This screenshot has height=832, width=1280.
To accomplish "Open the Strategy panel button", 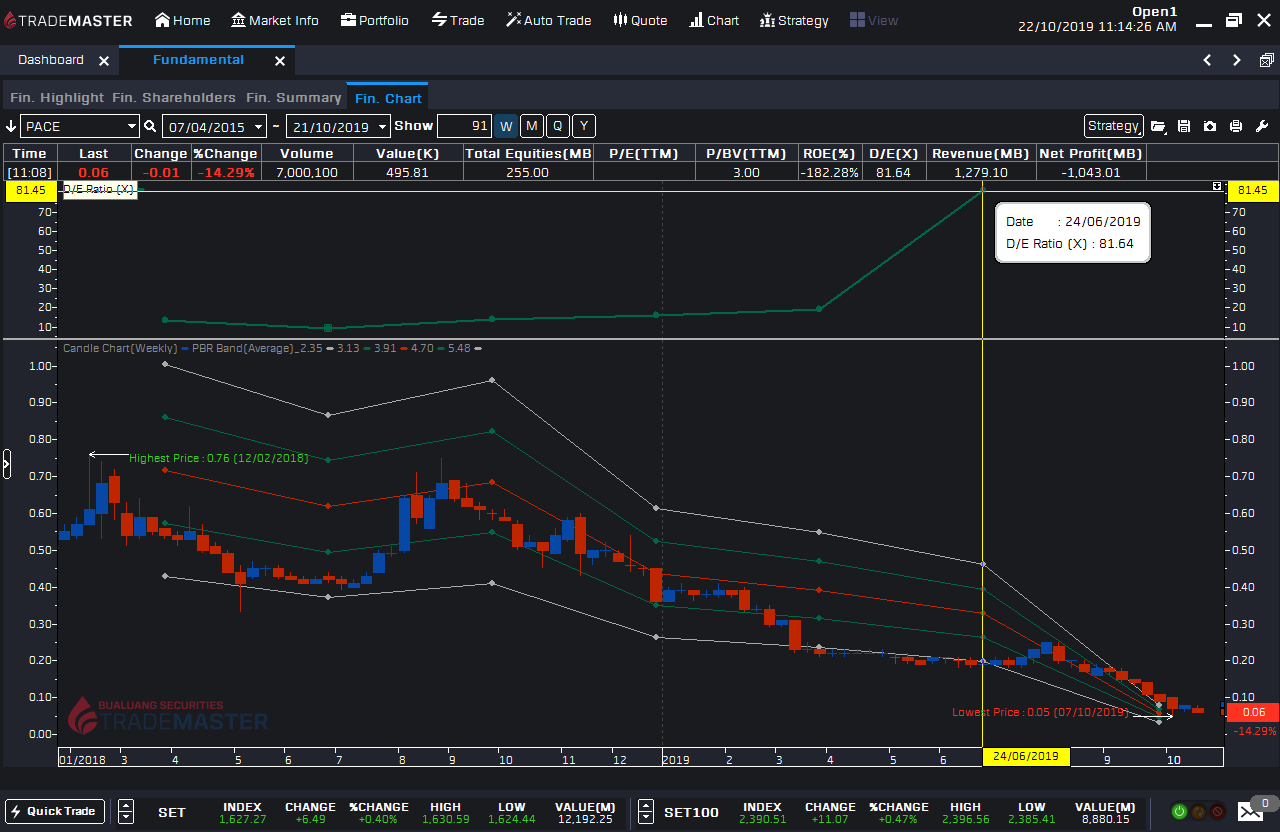I will pyautogui.click(x=1113, y=125).
